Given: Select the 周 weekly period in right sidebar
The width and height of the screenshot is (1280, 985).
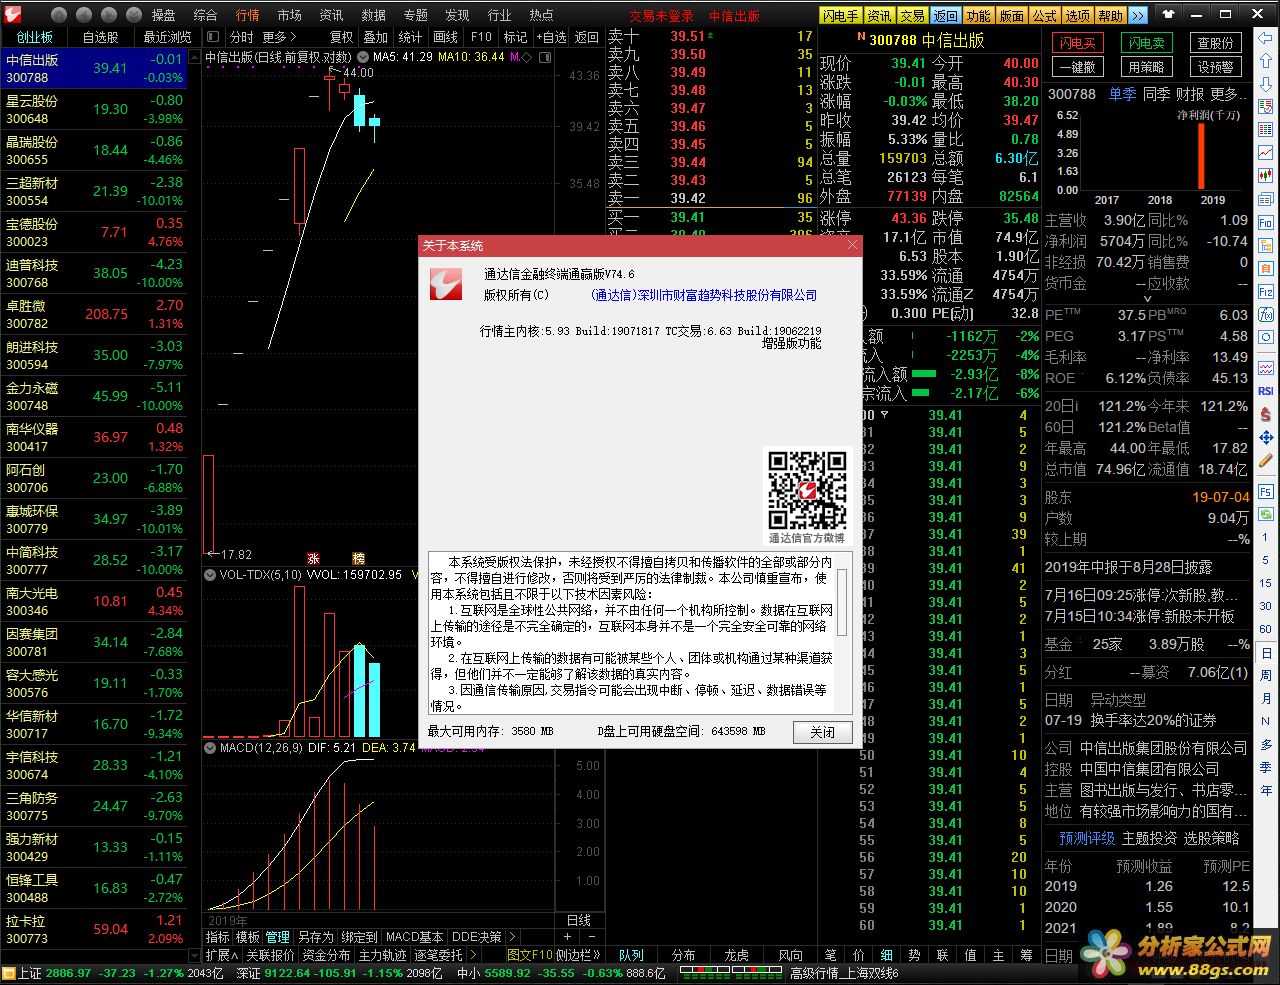Looking at the screenshot, I should [1266, 675].
